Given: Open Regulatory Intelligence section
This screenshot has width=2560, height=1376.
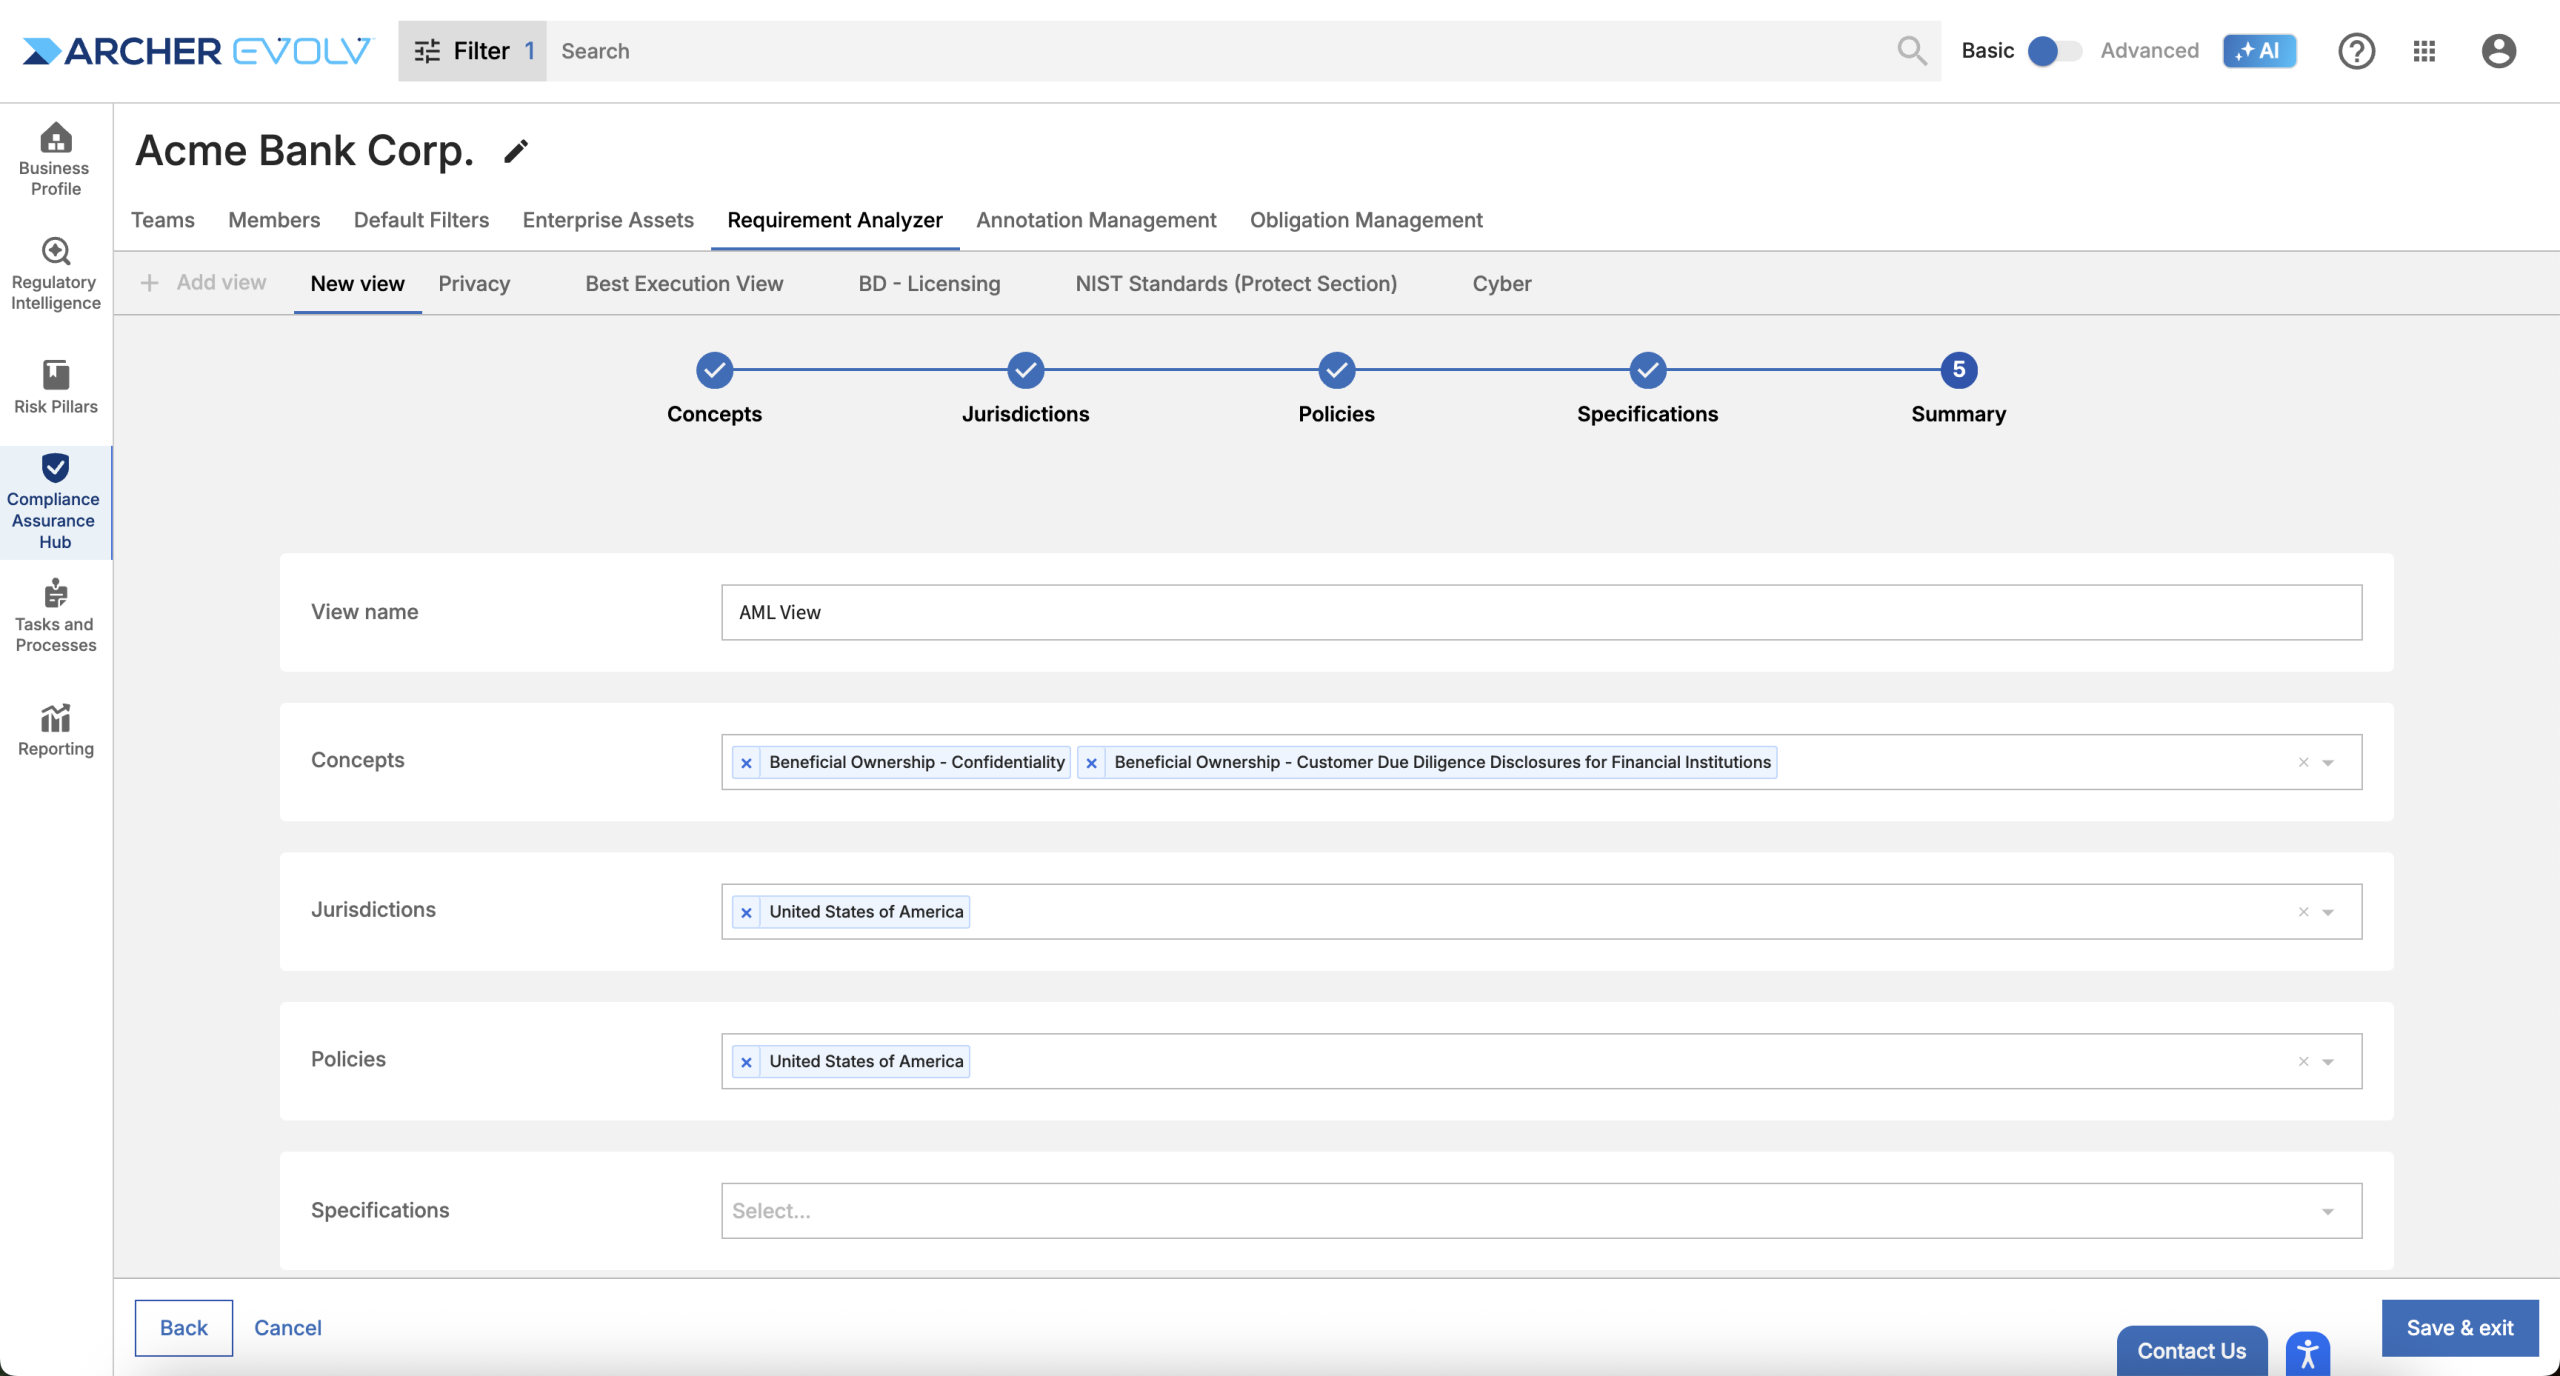Looking at the screenshot, I should (55, 274).
